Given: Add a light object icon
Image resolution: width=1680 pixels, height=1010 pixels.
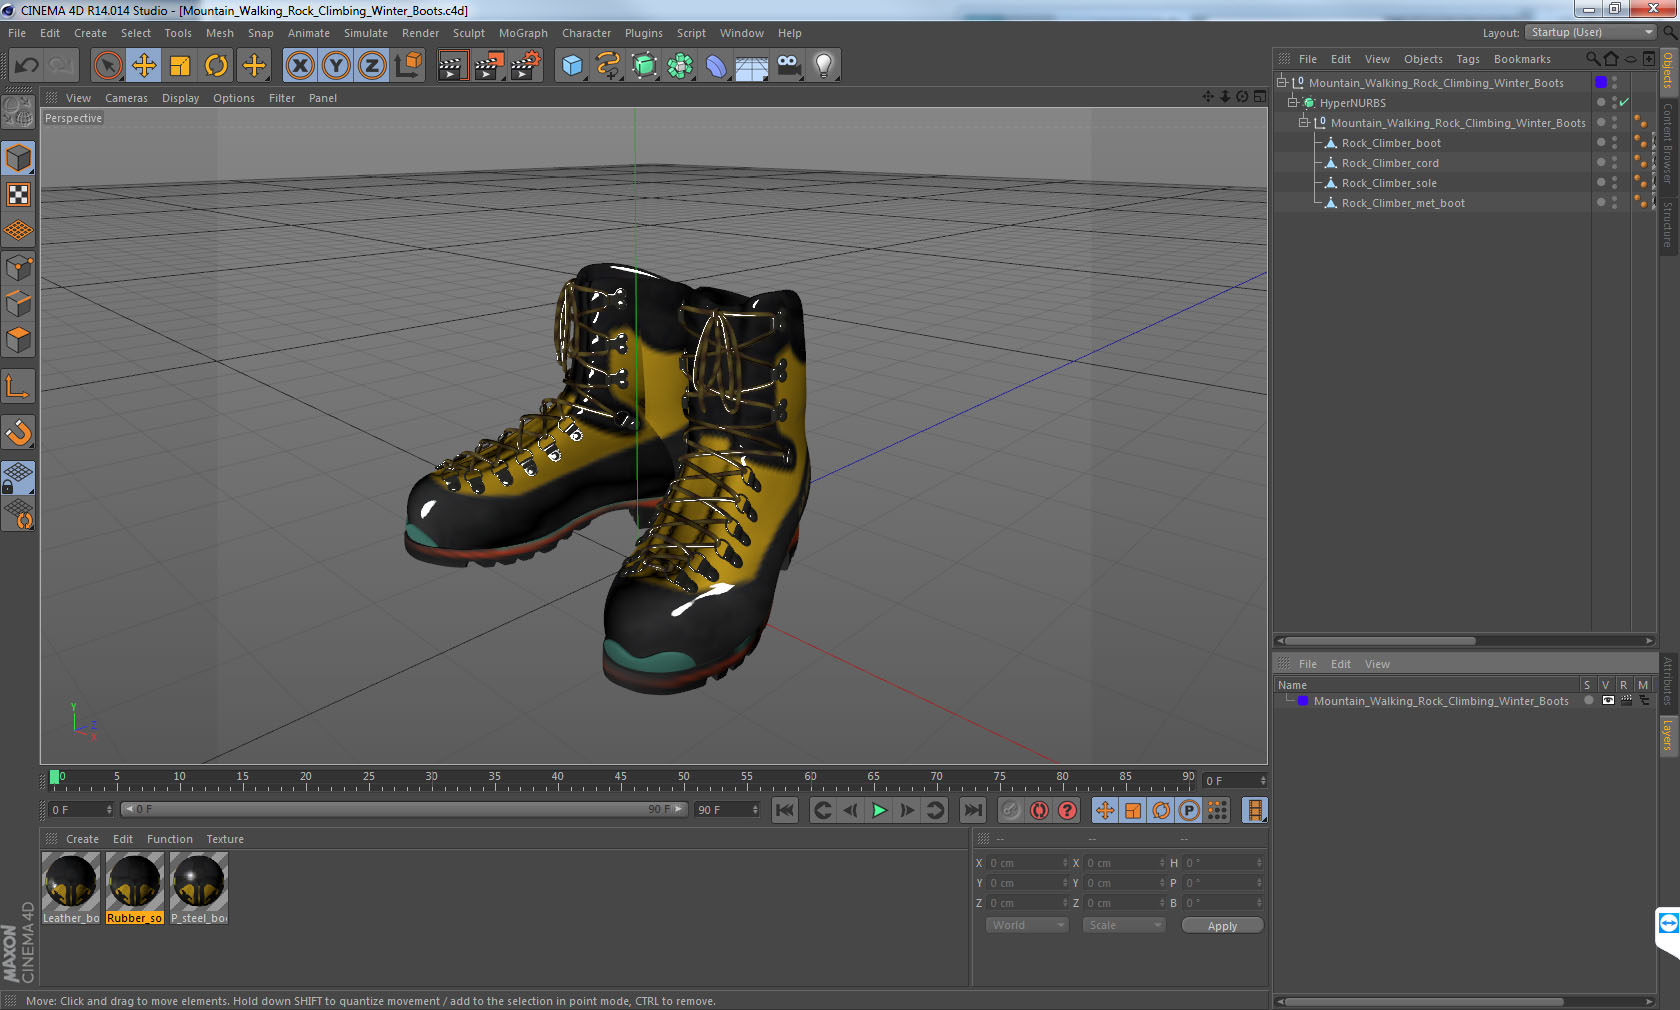Looking at the screenshot, I should (x=824, y=66).
